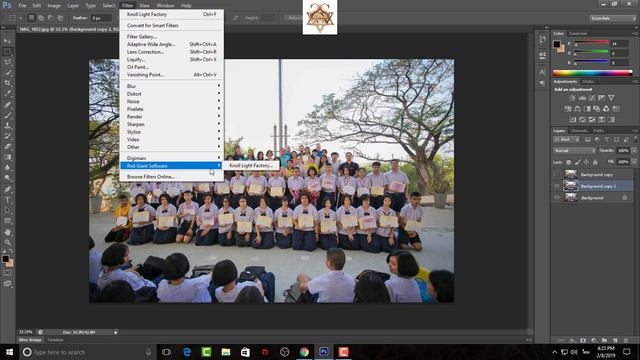Image resolution: width=640 pixels, height=360 pixels.
Task: Select the Horizontal Type tool
Action: pyautogui.click(x=7, y=200)
